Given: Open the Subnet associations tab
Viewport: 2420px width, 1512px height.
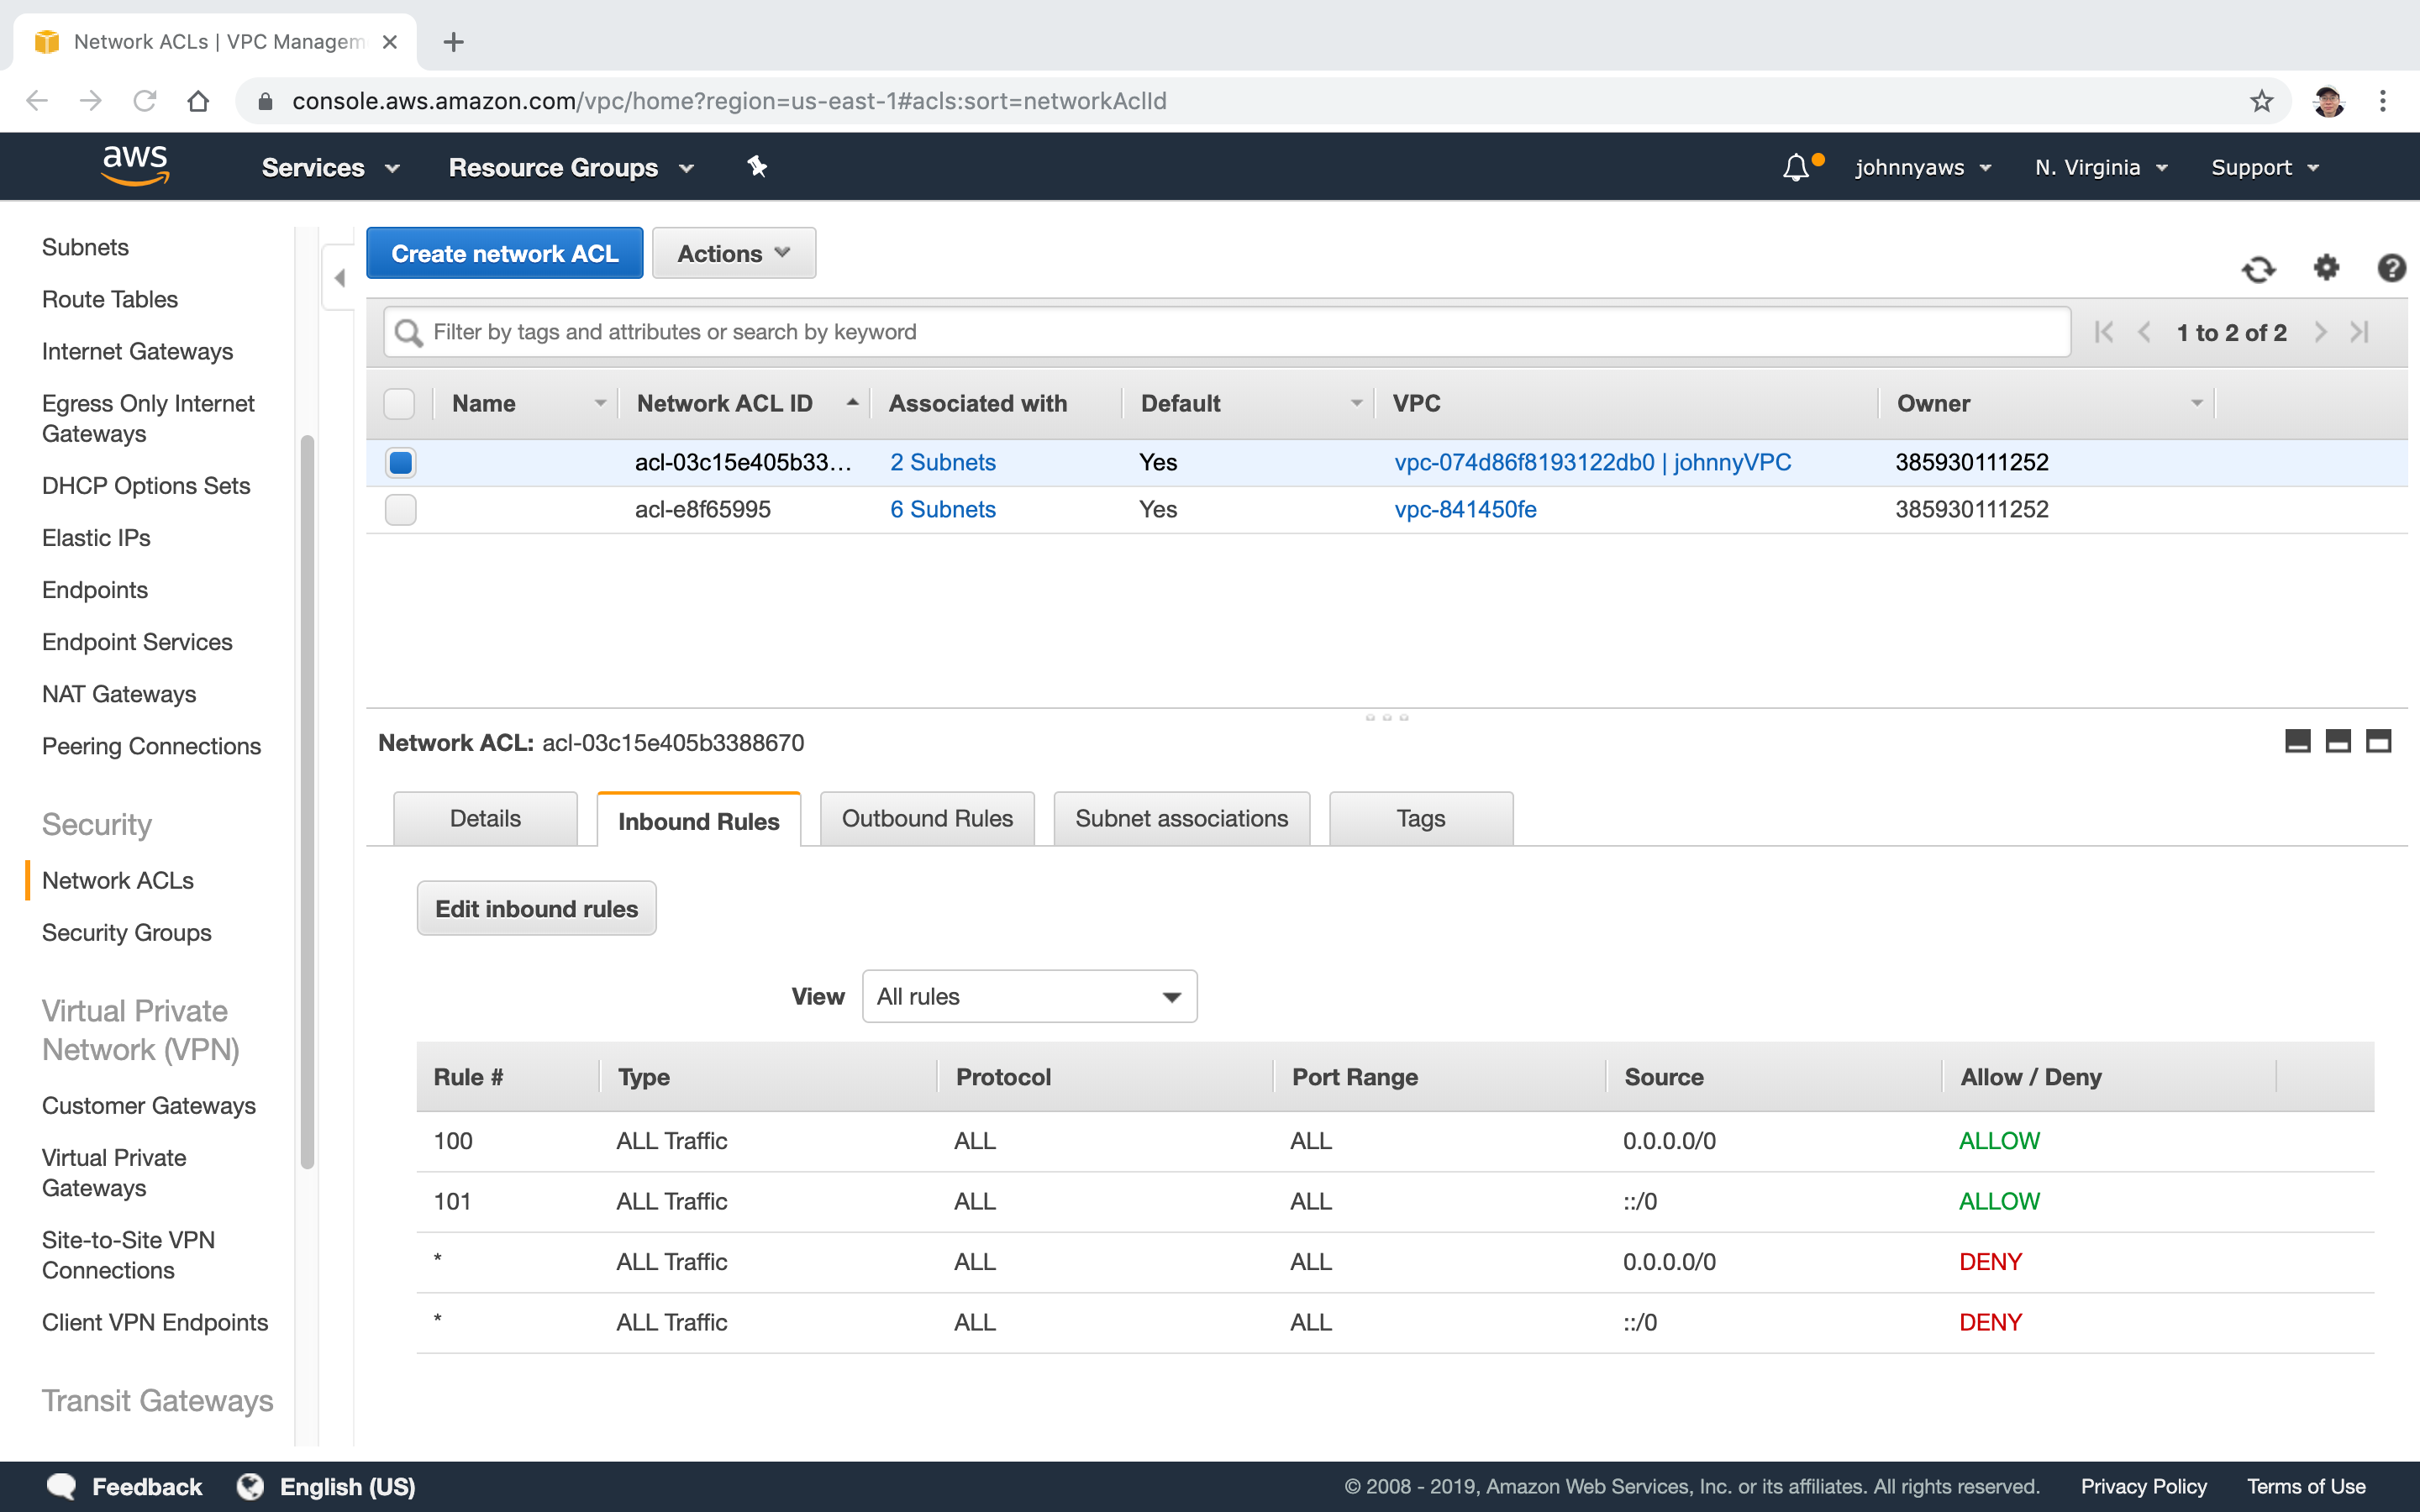Looking at the screenshot, I should 1181,818.
